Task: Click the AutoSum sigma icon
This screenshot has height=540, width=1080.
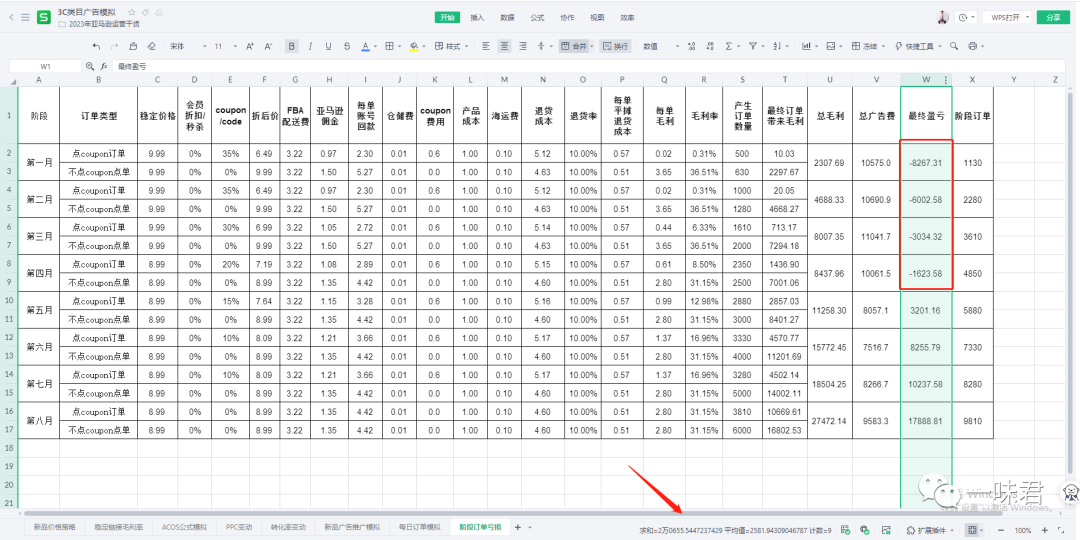Action: (728, 46)
